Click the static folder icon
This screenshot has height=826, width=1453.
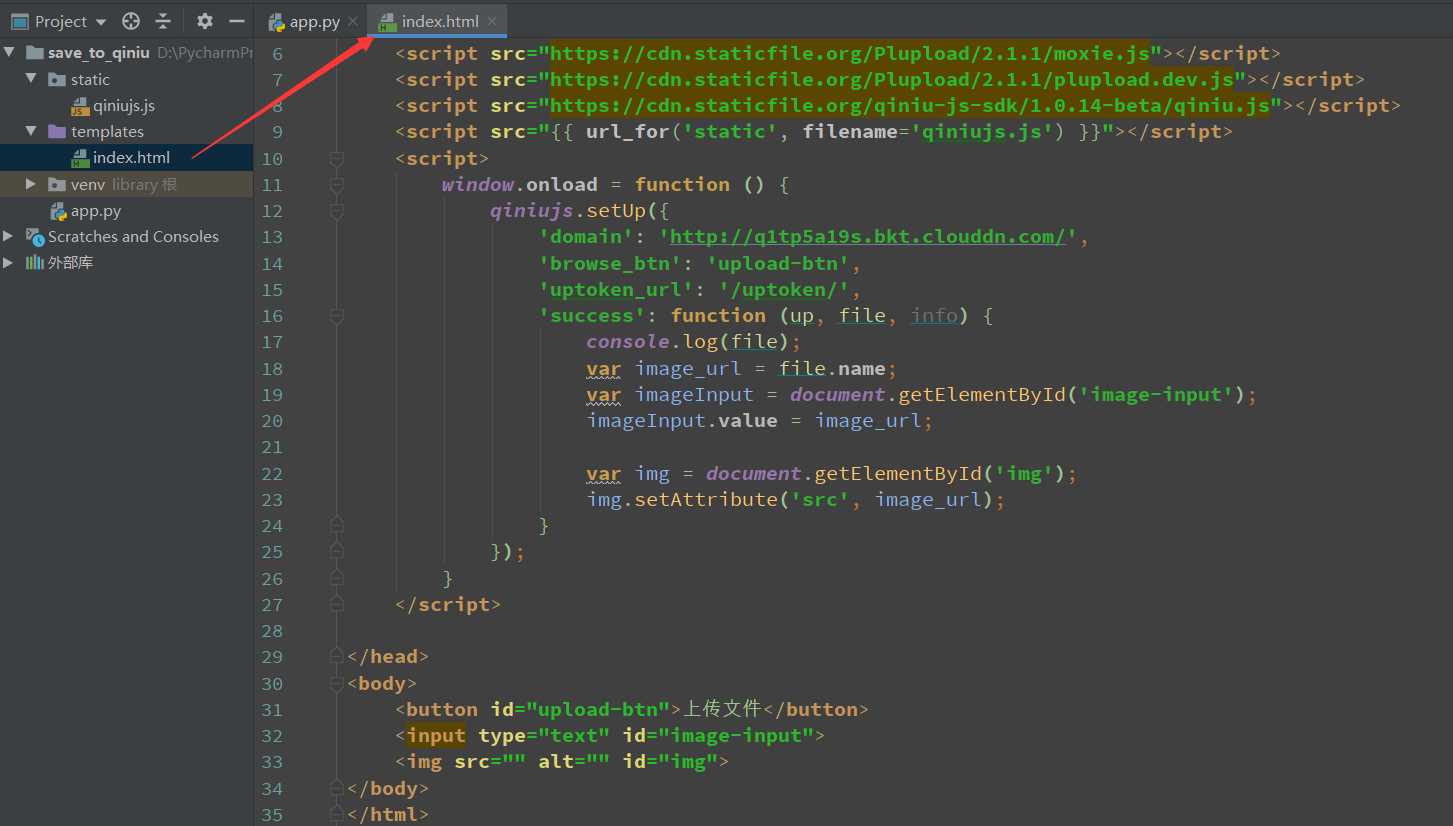(57, 79)
